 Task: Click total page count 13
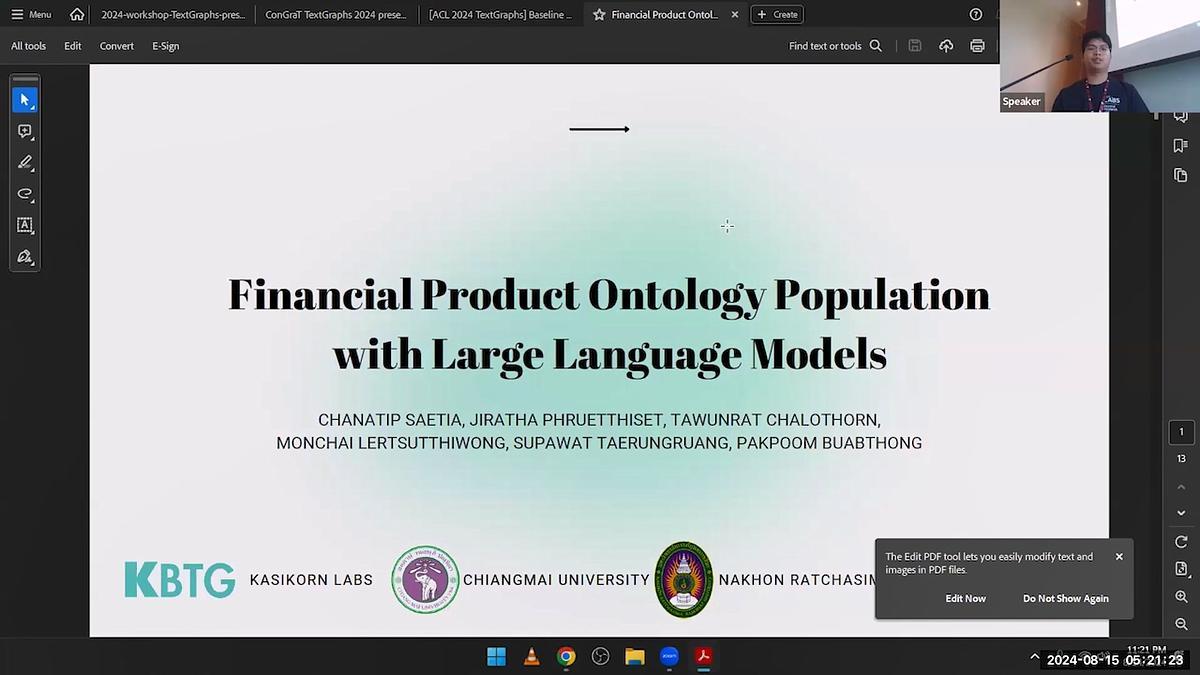(1181, 458)
